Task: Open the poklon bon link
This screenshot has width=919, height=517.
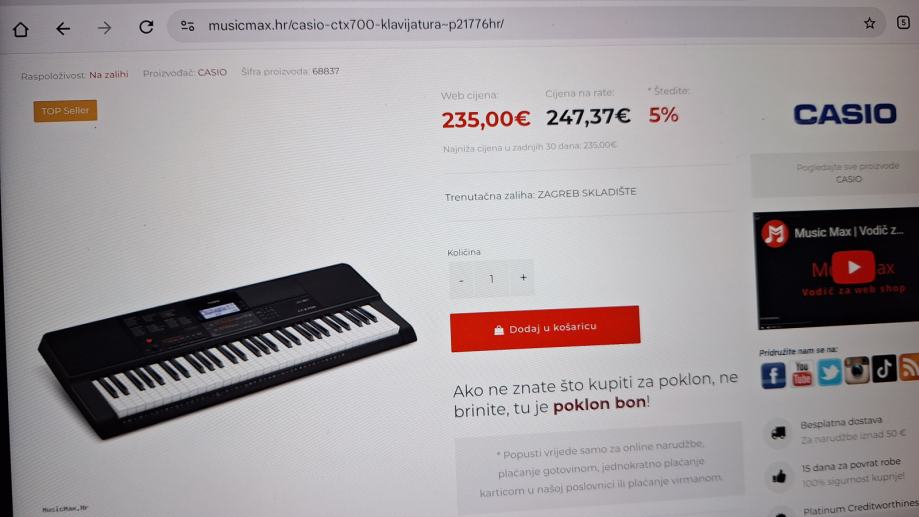Action: (600, 404)
